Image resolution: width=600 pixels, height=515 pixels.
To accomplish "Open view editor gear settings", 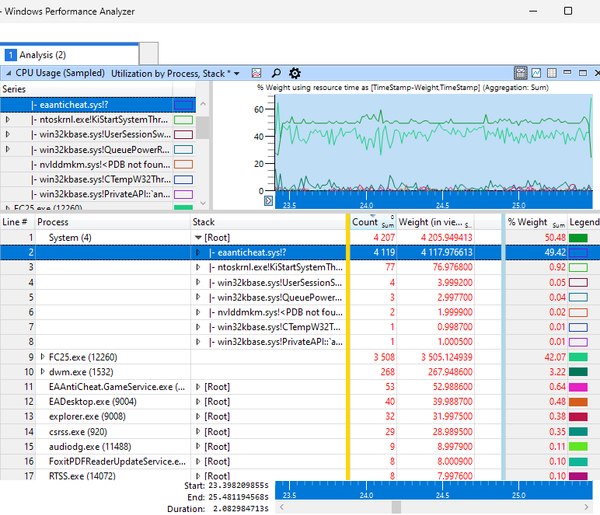I will point(294,73).
